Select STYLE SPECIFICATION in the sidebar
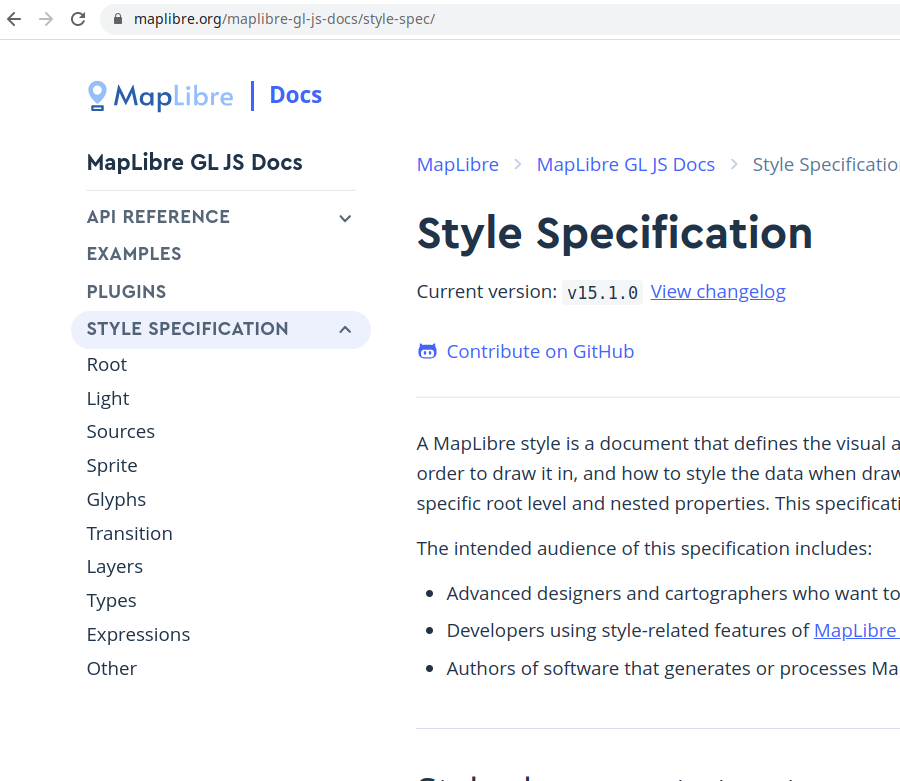Viewport: 900px width, 781px height. point(188,329)
